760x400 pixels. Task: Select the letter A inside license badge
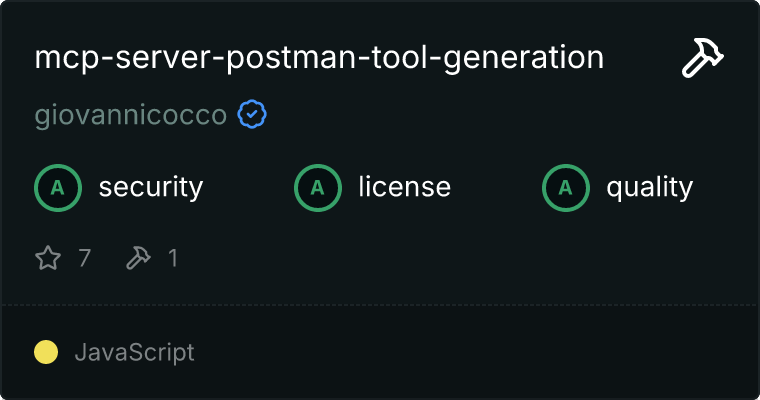(317, 188)
